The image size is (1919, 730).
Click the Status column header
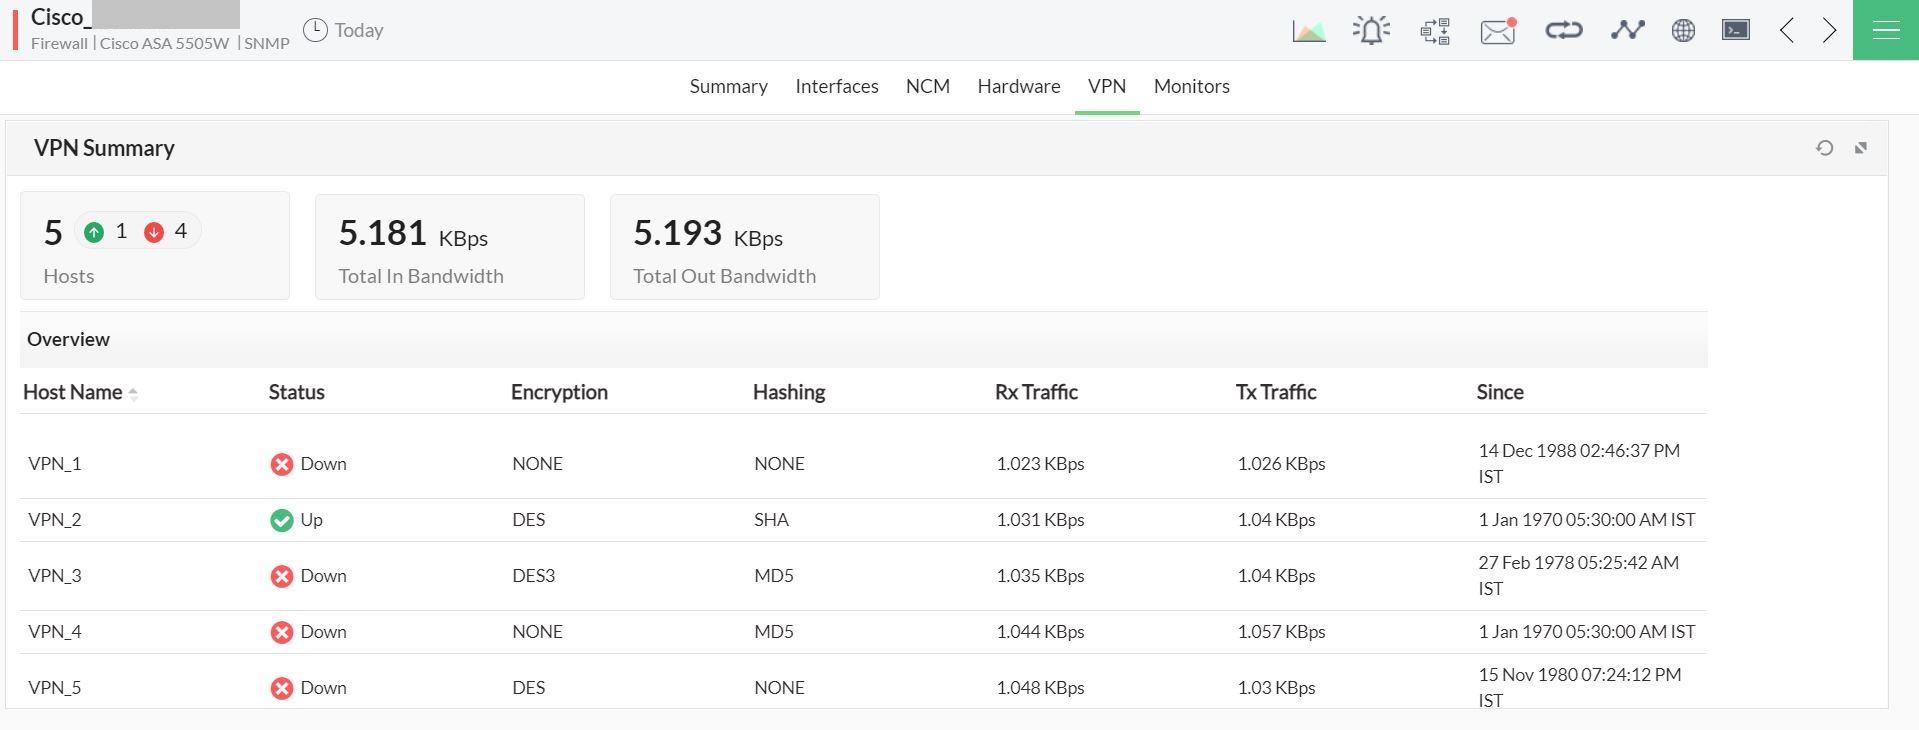click(x=296, y=392)
